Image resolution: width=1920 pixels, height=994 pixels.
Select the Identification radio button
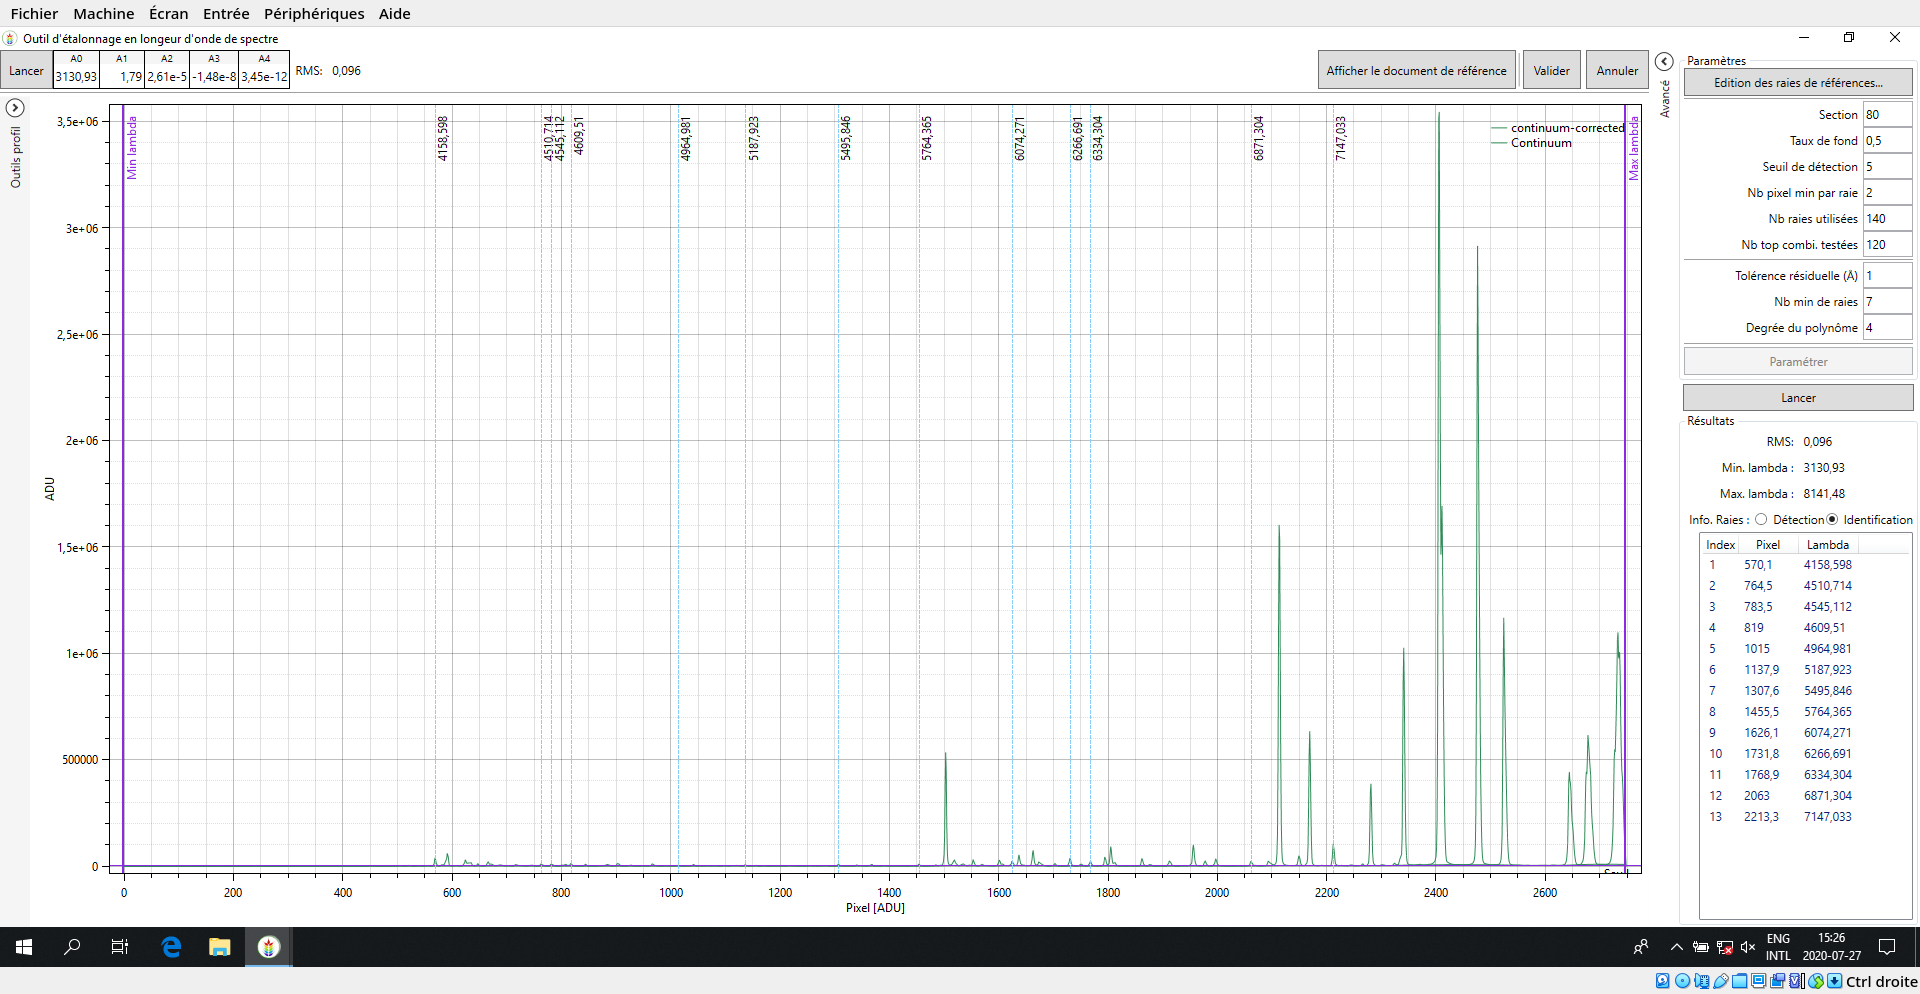[1832, 520]
